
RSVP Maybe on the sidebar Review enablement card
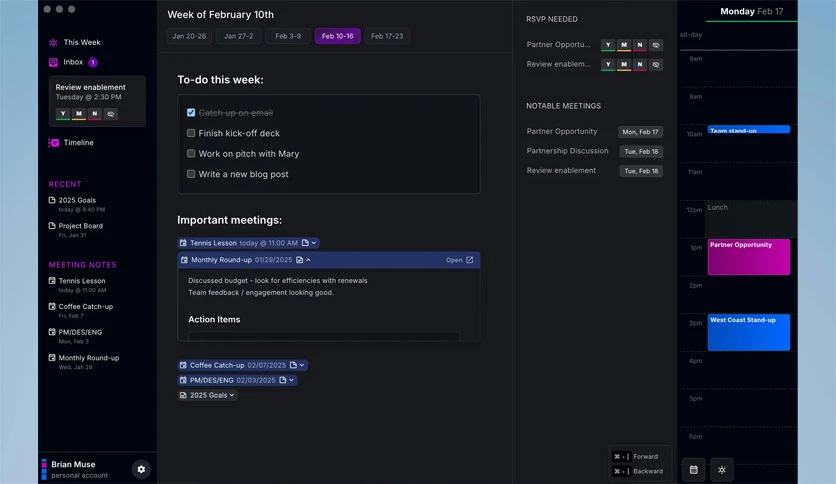coord(79,114)
